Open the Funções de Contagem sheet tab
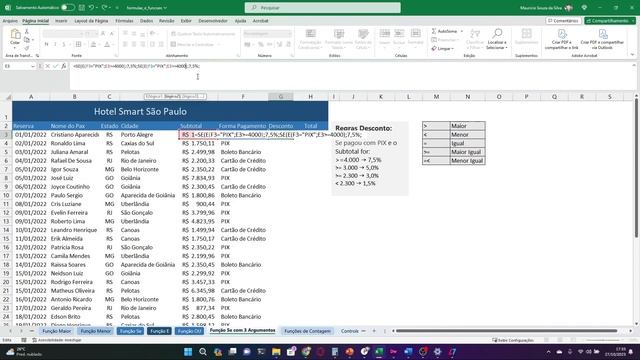 tap(307, 331)
